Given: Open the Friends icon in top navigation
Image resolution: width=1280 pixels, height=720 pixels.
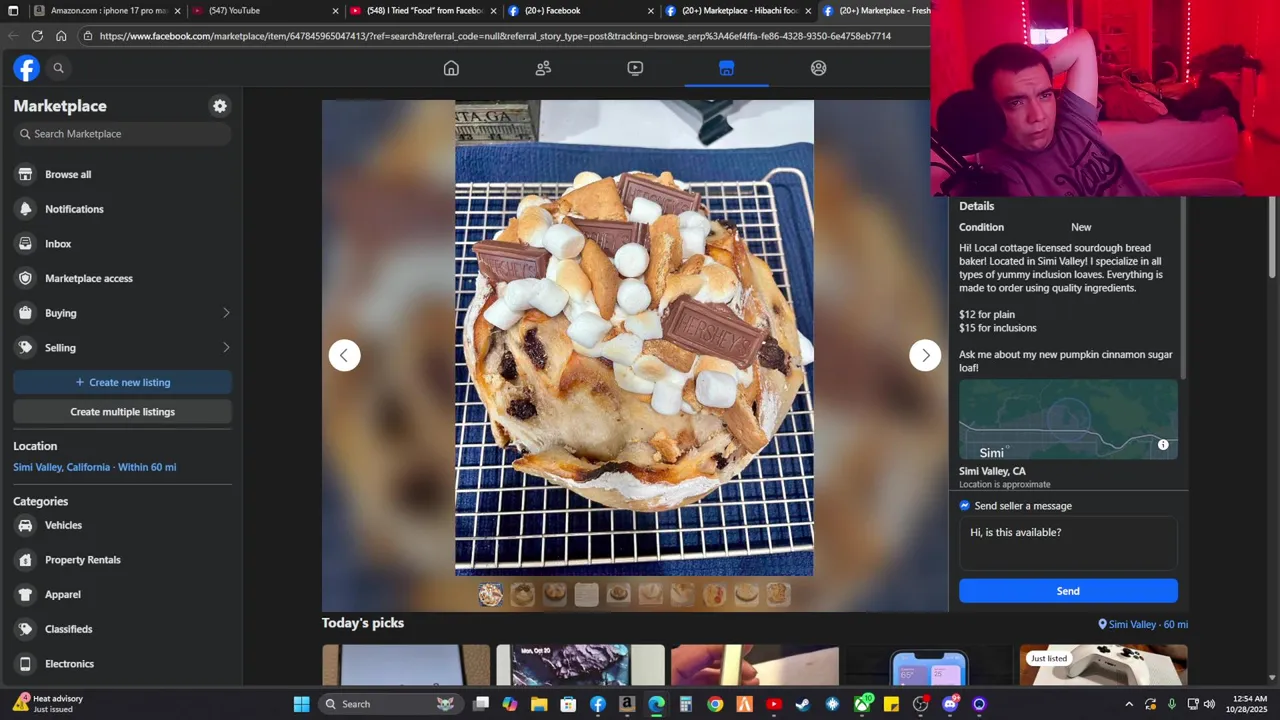Looking at the screenshot, I should coord(543,68).
